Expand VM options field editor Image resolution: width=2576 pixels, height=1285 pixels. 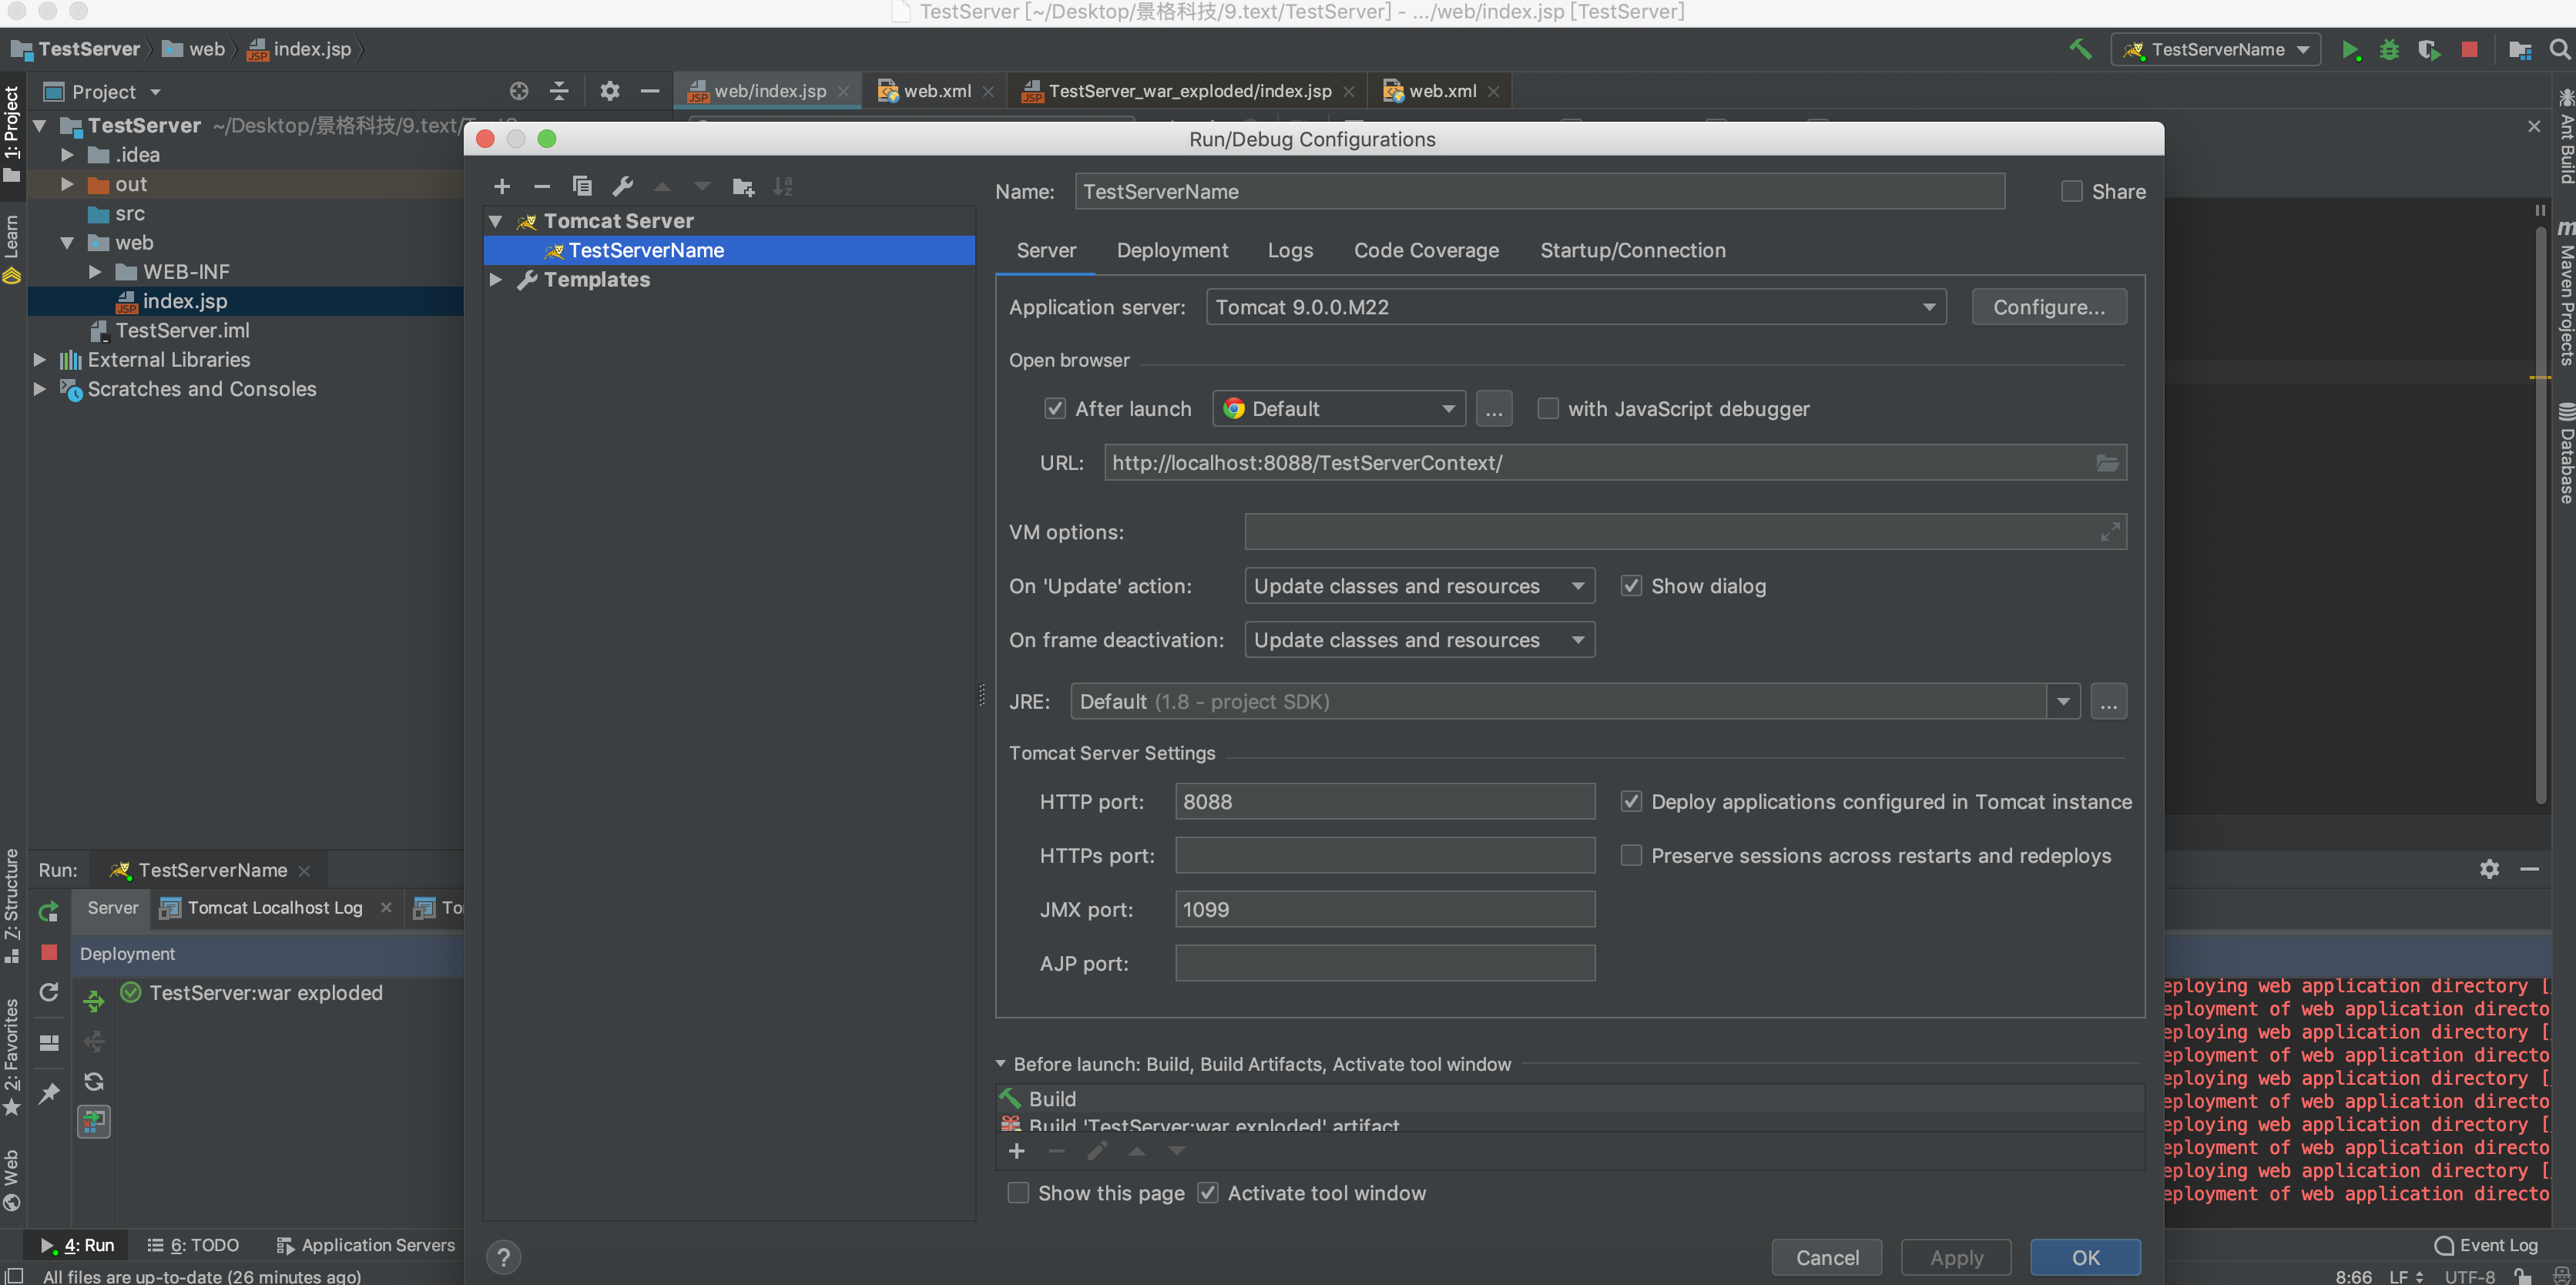pos(2109,532)
